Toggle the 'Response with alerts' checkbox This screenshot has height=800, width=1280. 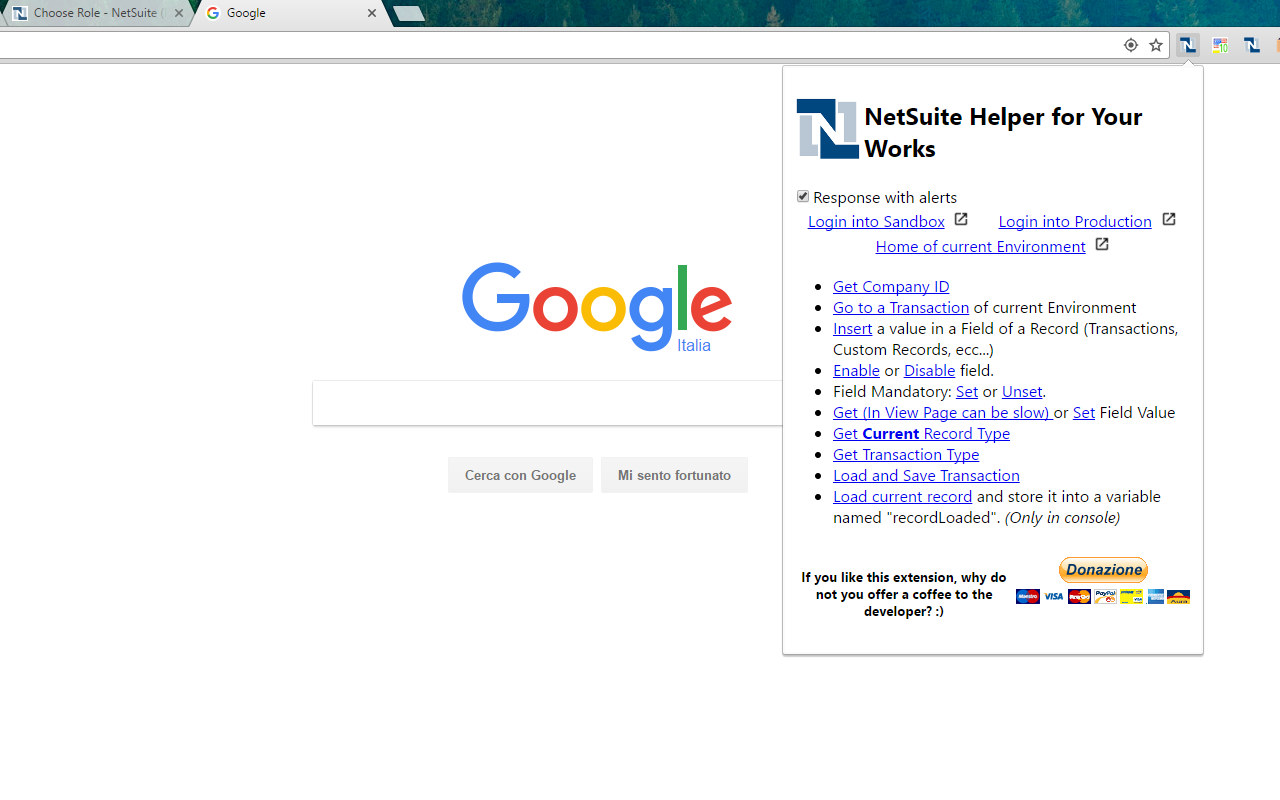[803, 196]
